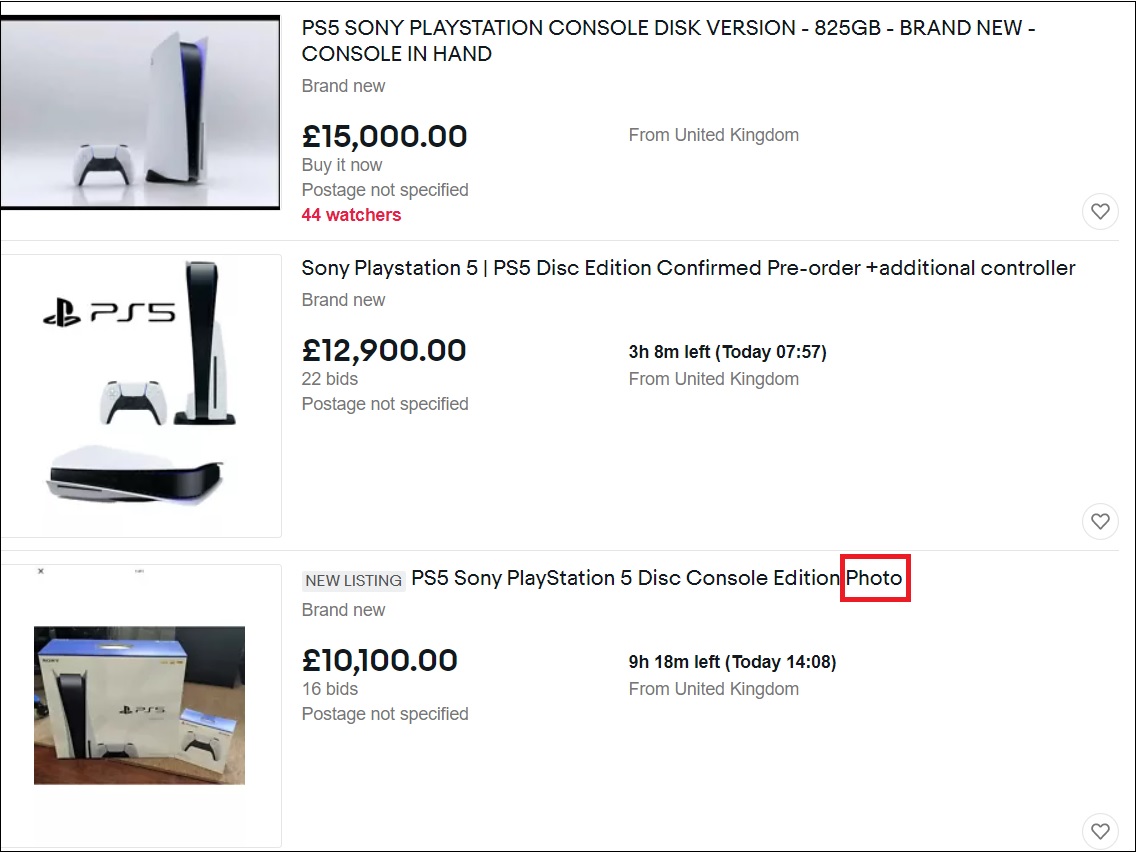1138x852 pixels.
Task: Add £15,000 PS5 listing to watchlist heart
Action: point(1100,211)
